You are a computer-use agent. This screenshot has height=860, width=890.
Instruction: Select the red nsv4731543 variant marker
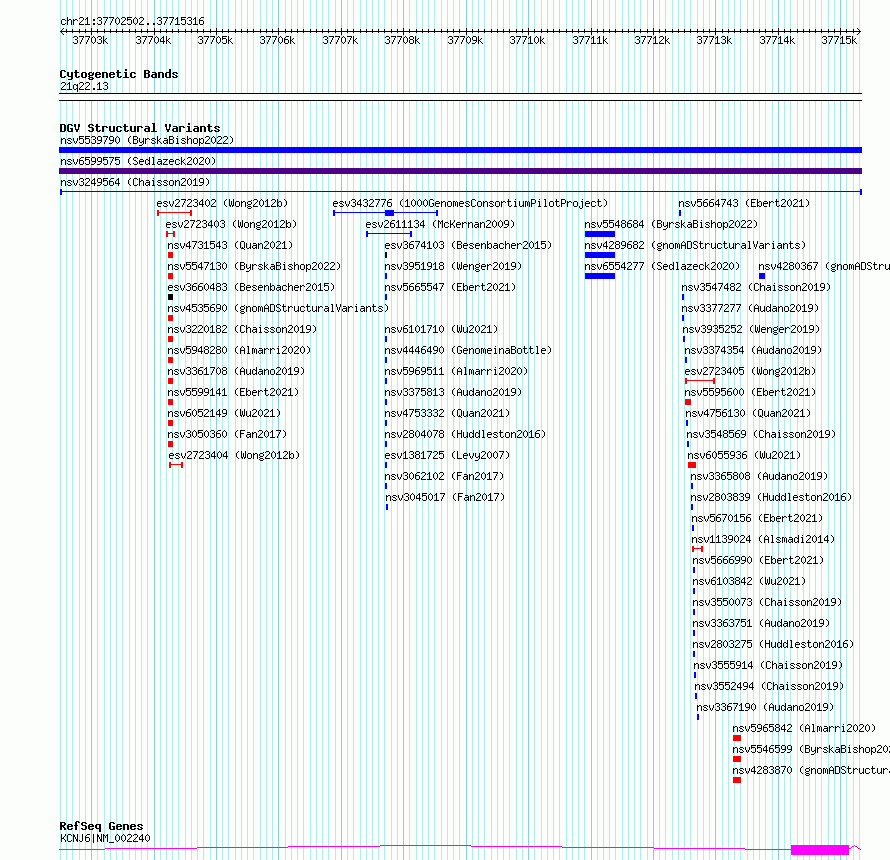click(x=170, y=255)
